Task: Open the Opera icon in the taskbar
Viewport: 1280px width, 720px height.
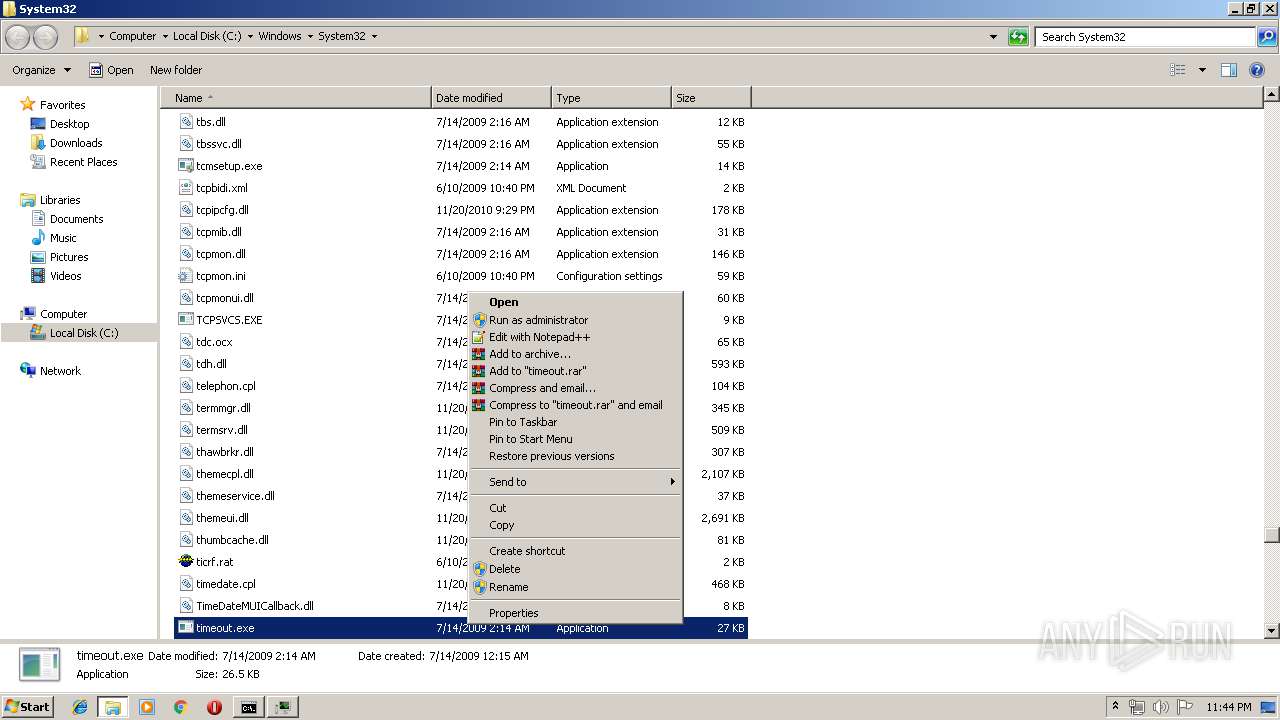Action: click(x=214, y=707)
